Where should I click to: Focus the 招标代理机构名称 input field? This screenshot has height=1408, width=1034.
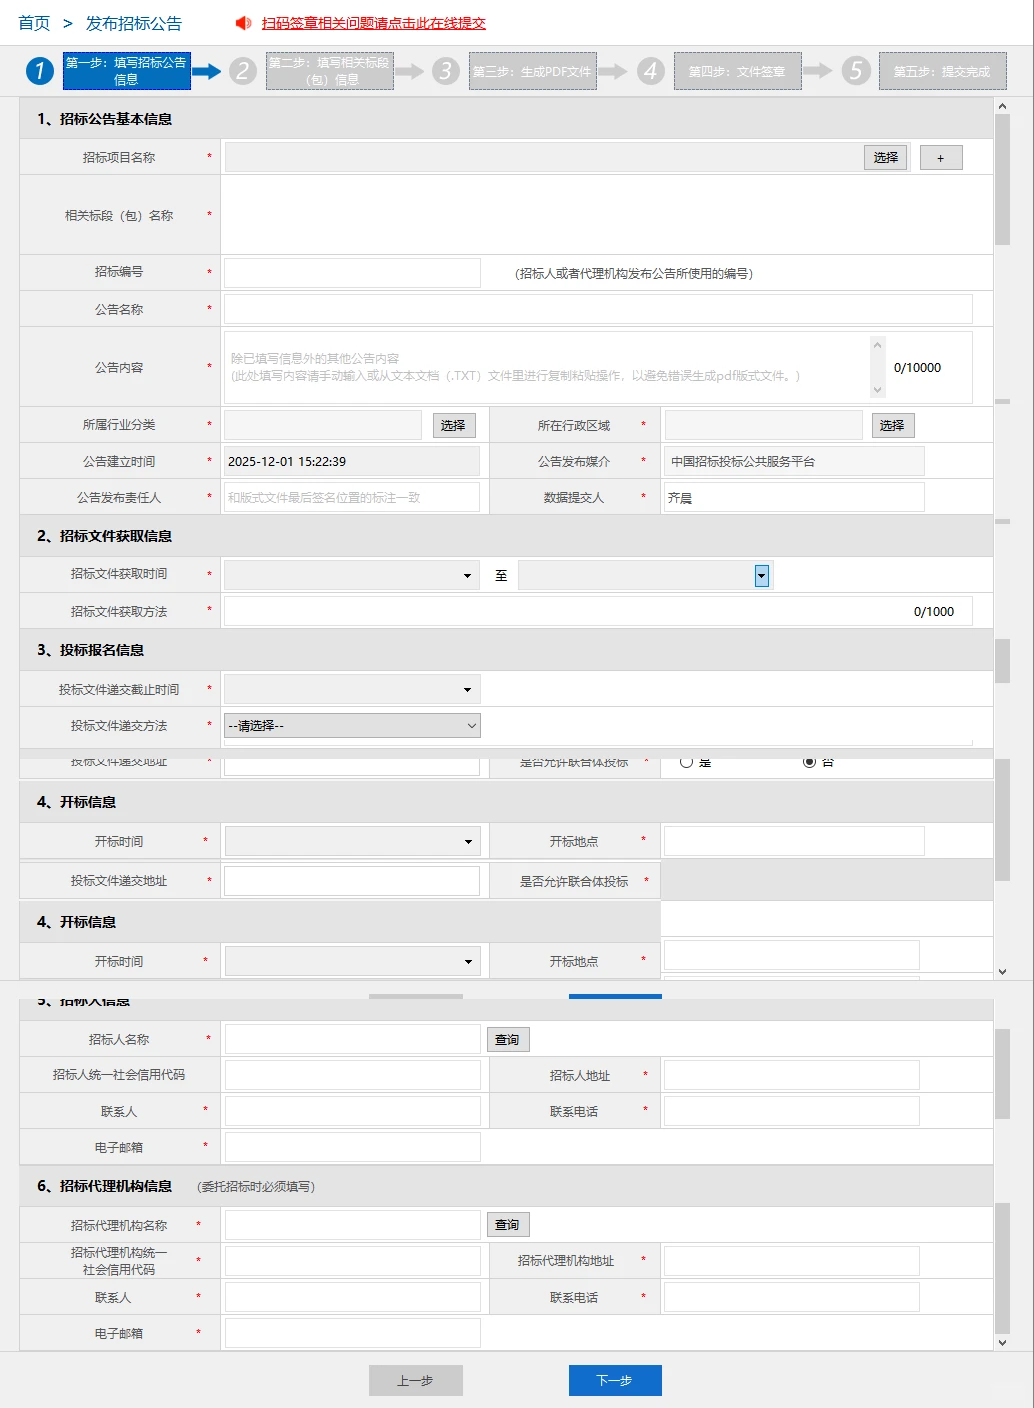(352, 1225)
